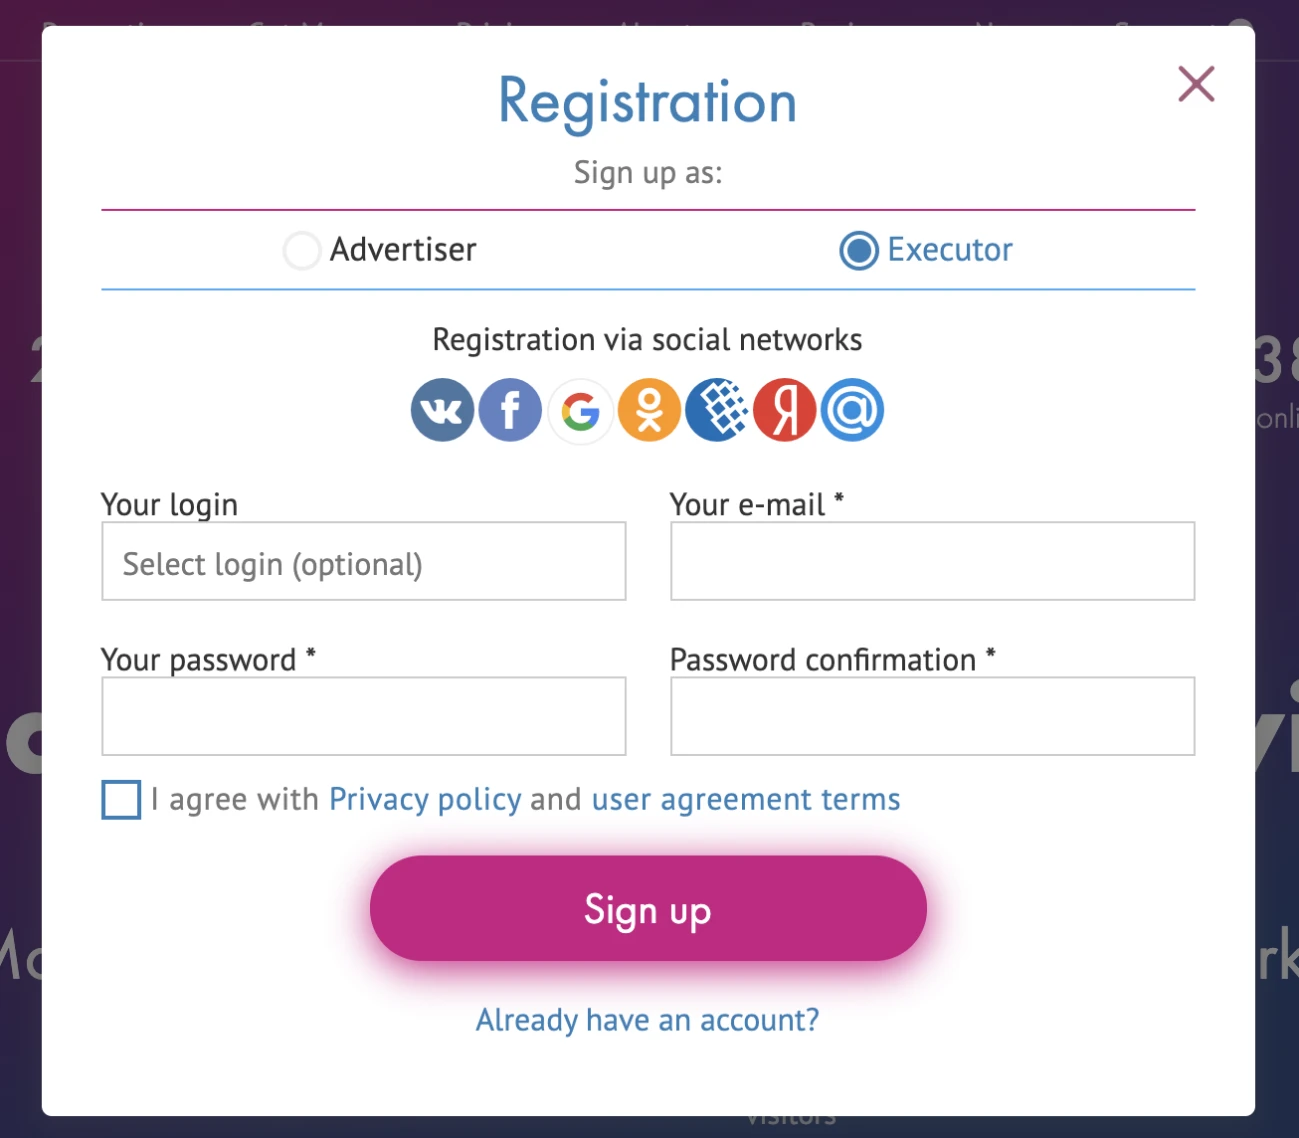Register with the Mail.ru @ icon
1299x1138 pixels.
853,410
